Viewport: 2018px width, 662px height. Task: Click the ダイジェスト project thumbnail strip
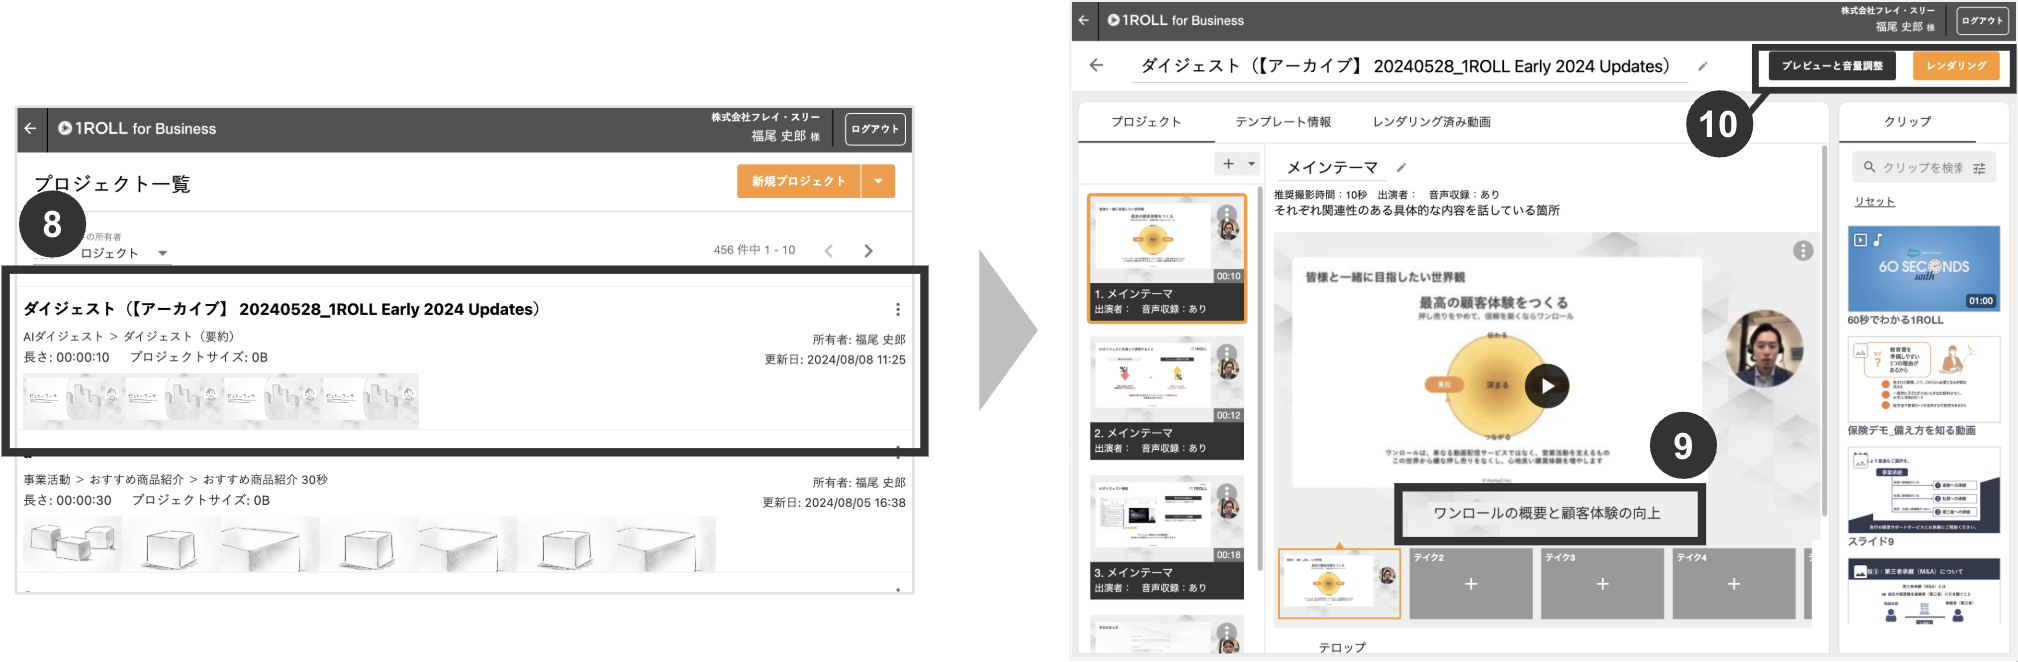click(221, 401)
